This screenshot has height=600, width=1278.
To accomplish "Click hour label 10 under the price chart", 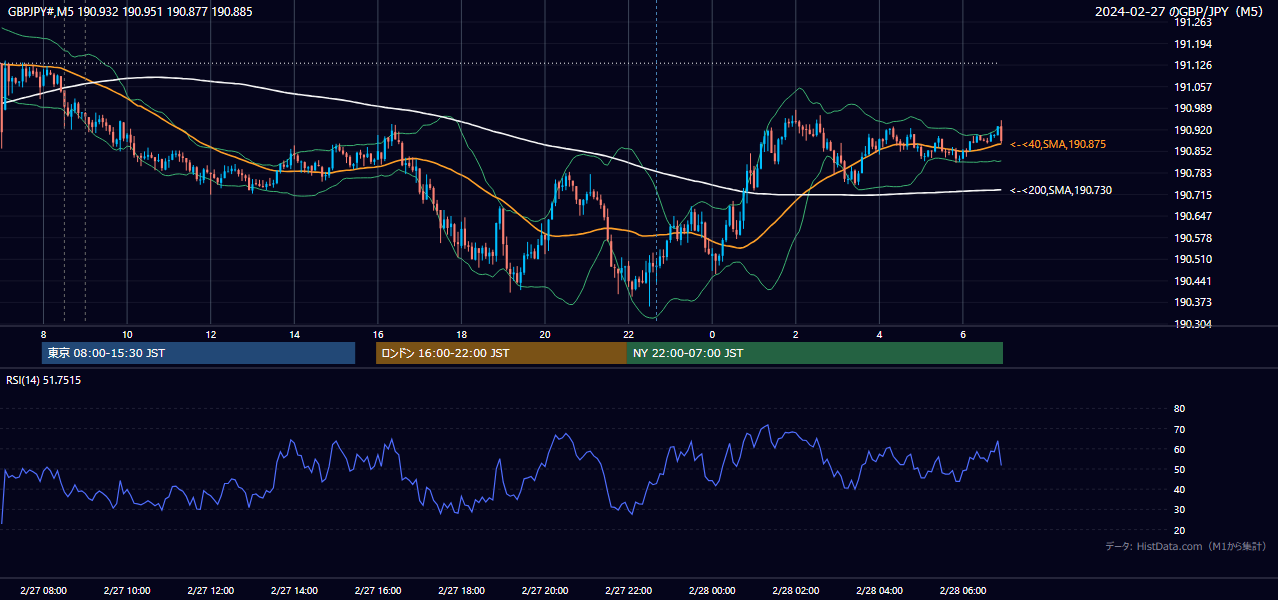I will 127,334.
